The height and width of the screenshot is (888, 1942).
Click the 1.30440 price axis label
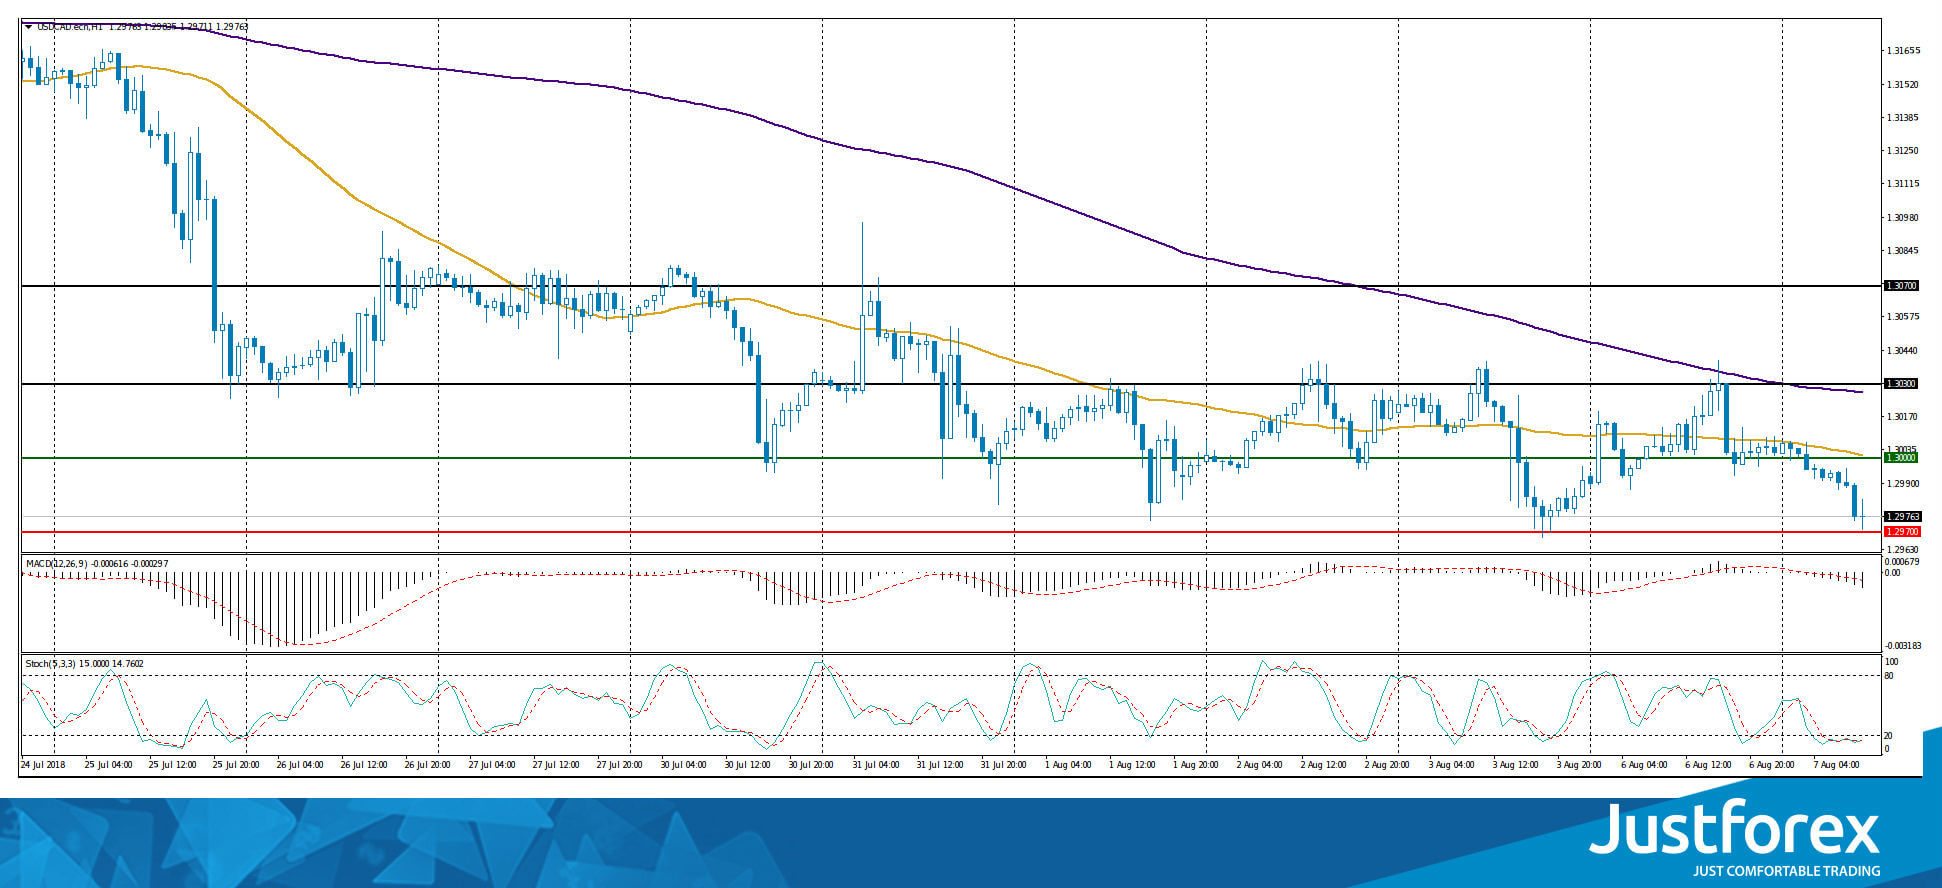pyautogui.click(x=1903, y=351)
